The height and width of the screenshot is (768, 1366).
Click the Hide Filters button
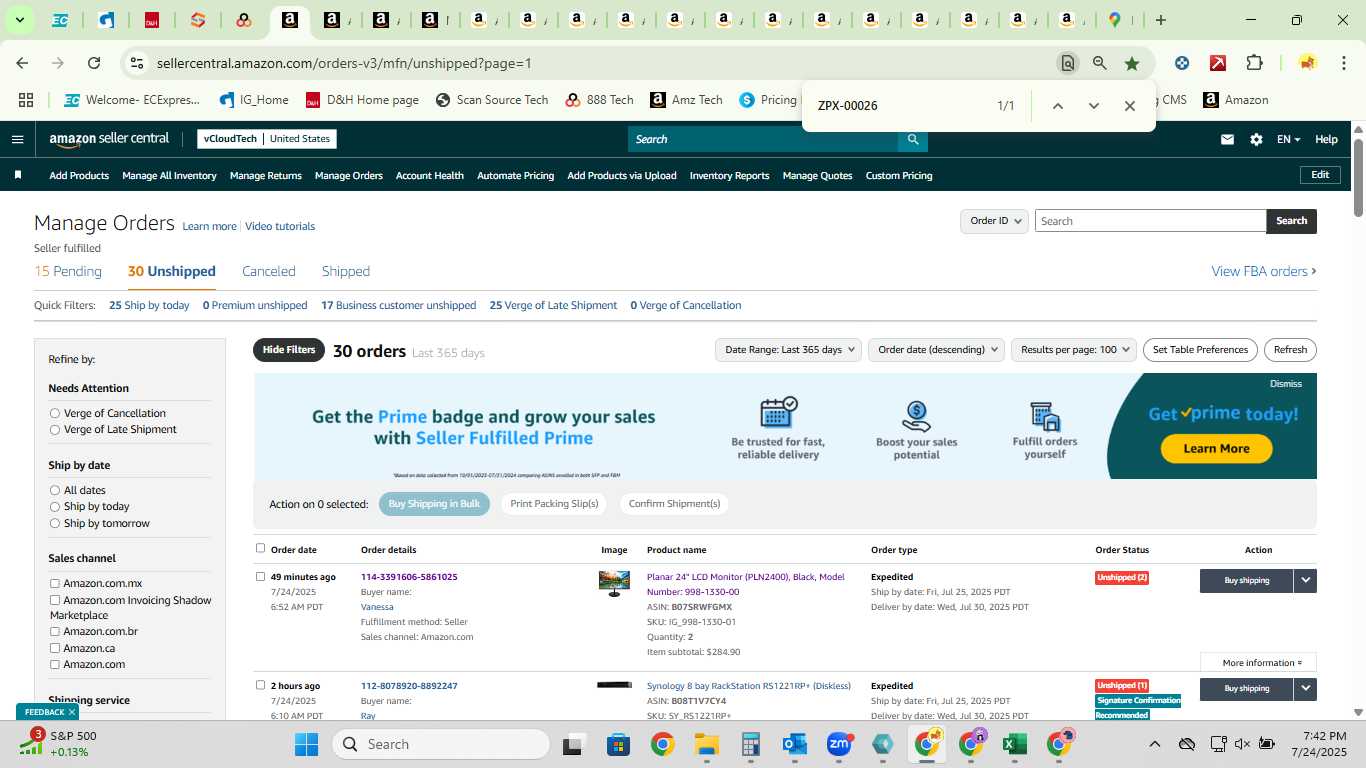click(x=289, y=350)
